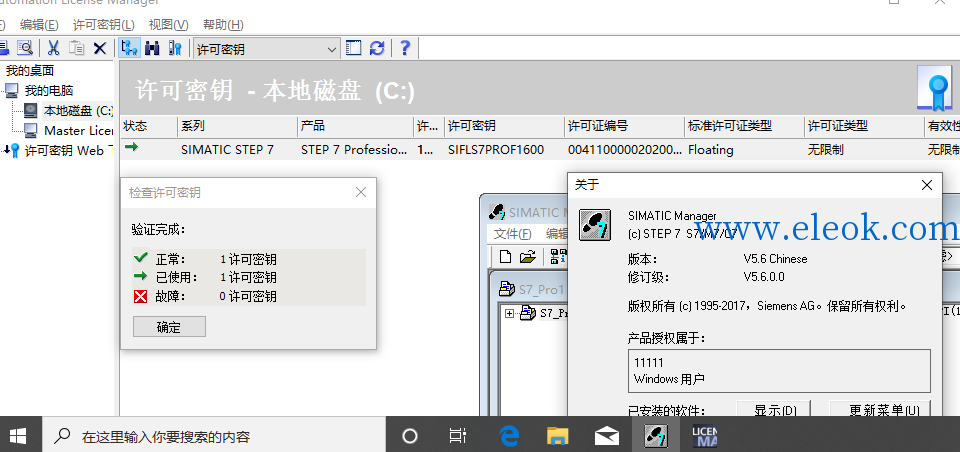Launch Microsoft Edge from the taskbar
Screen dimensions: 960x452
click(509, 436)
